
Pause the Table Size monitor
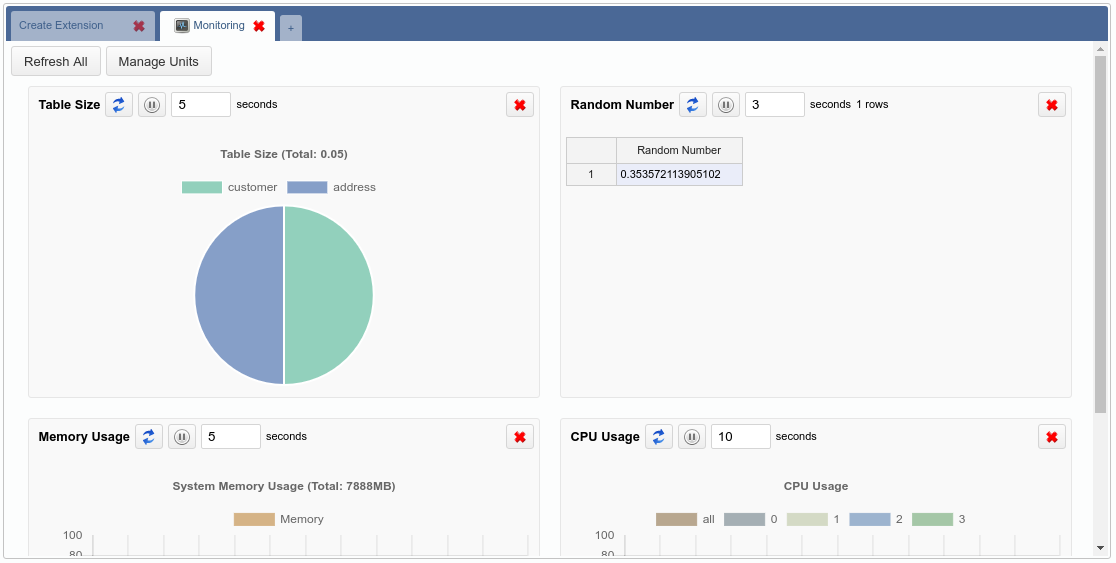152,105
